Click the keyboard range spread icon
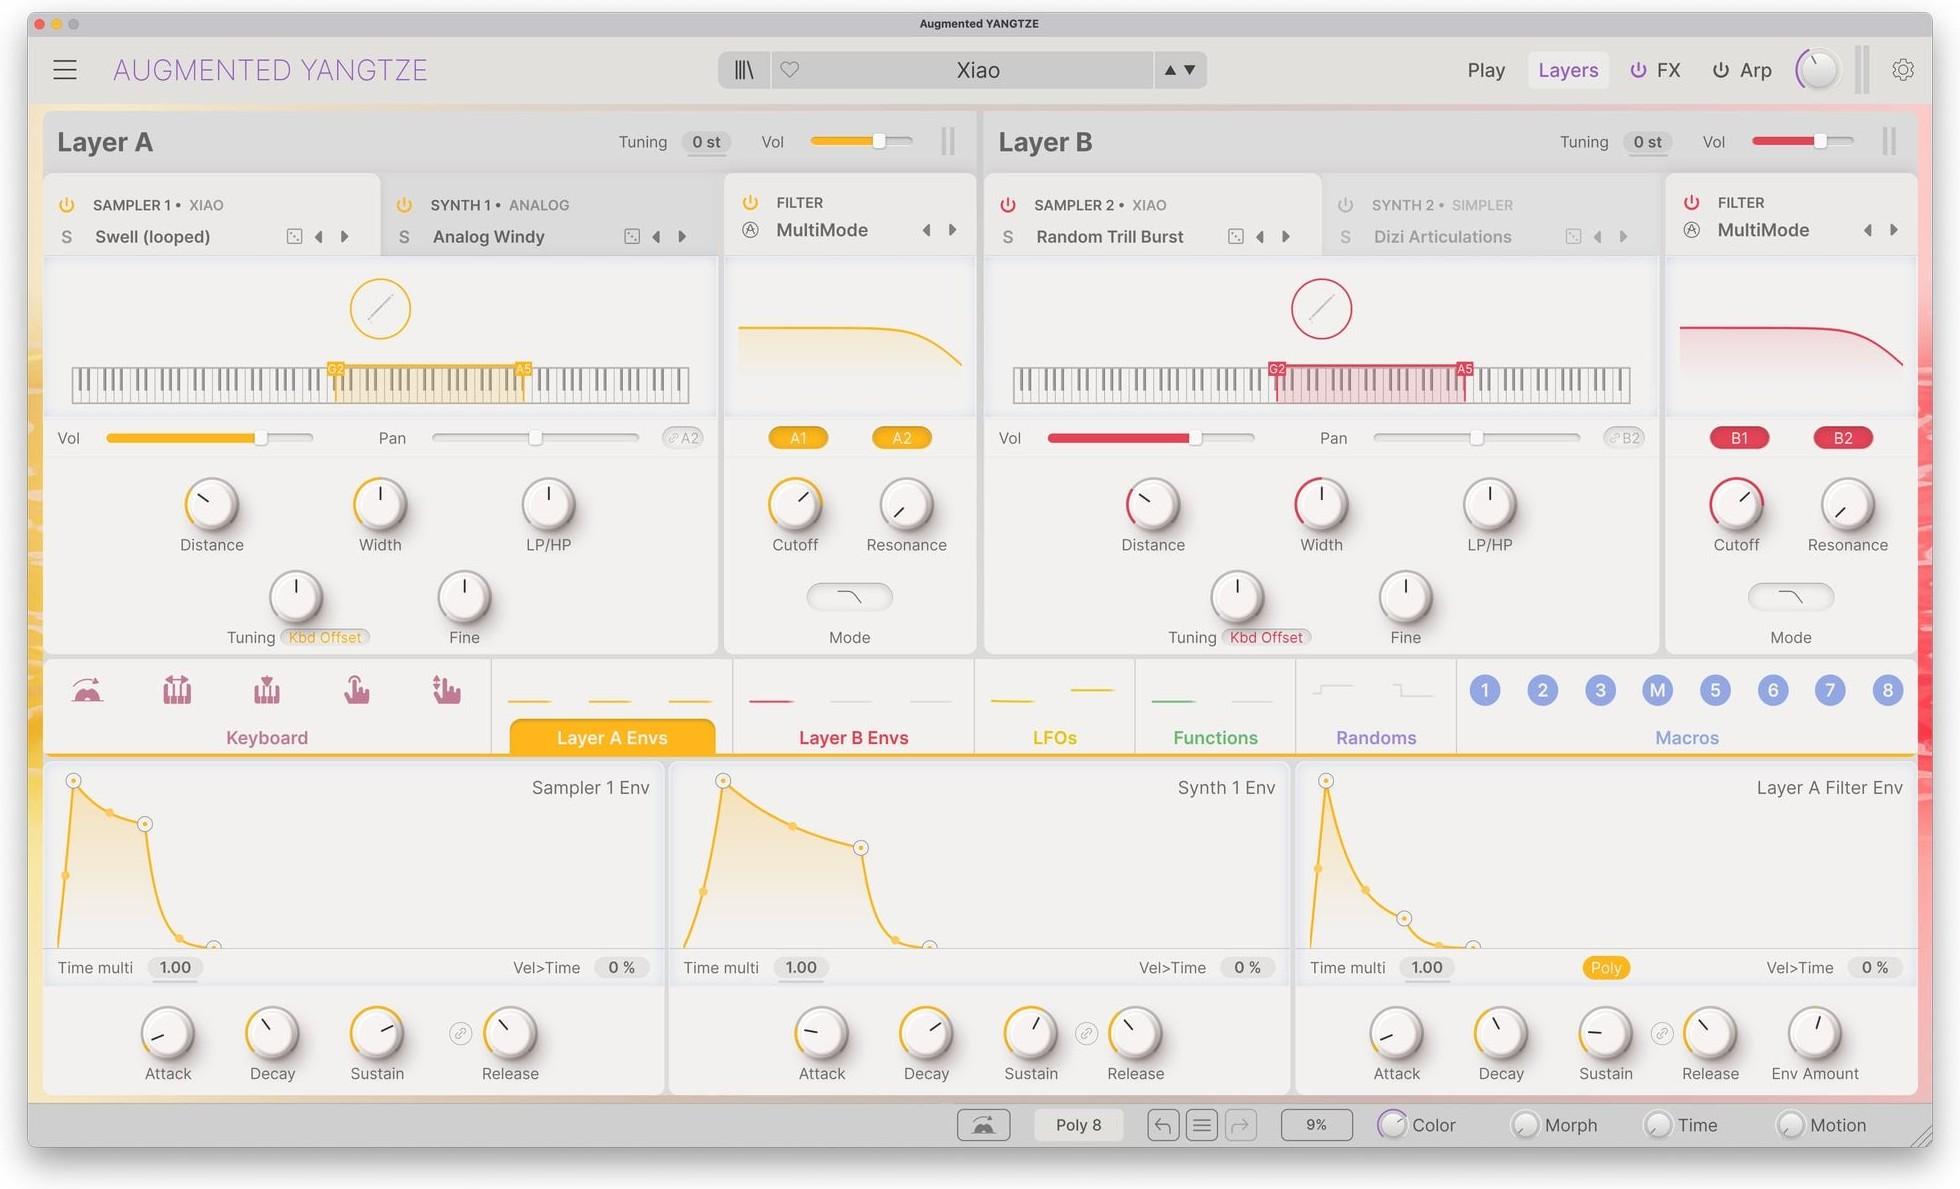Screen dimensions: 1960x1189 tap(177, 690)
